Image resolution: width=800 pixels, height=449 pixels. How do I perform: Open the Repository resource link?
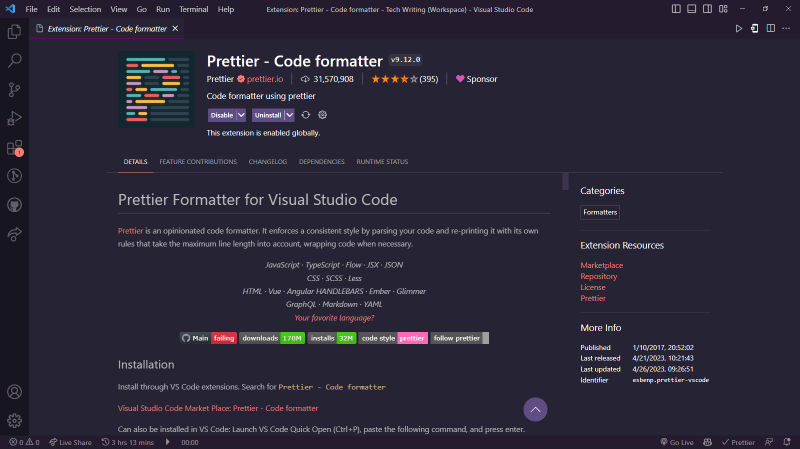click(x=598, y=276)
